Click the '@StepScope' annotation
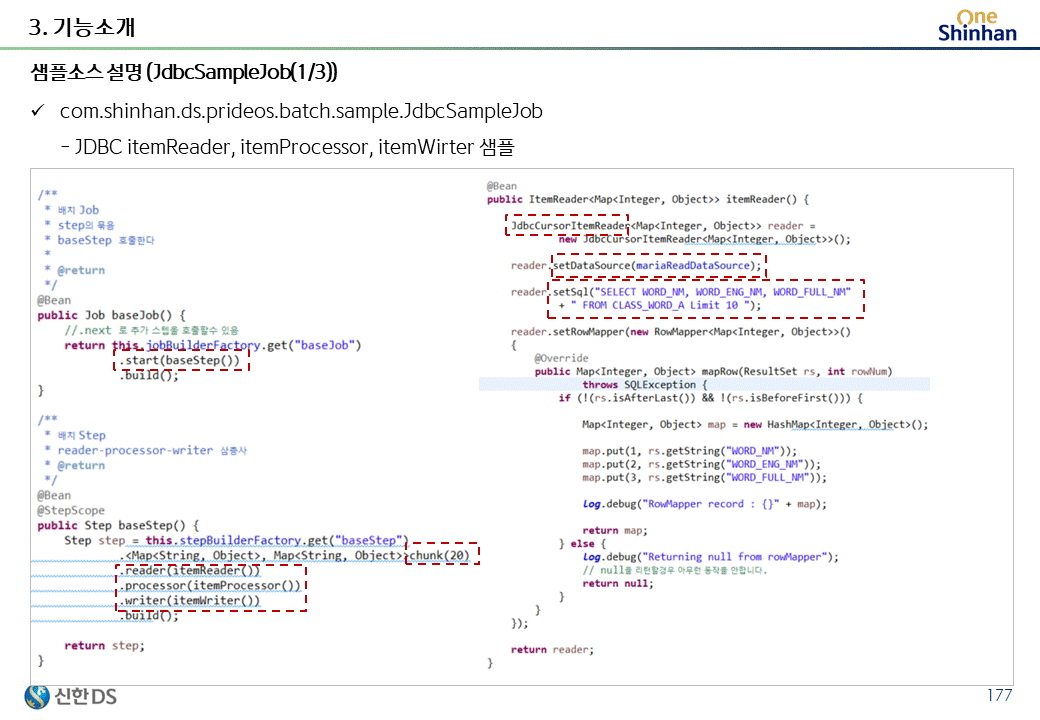 click(x=71, y=510)
